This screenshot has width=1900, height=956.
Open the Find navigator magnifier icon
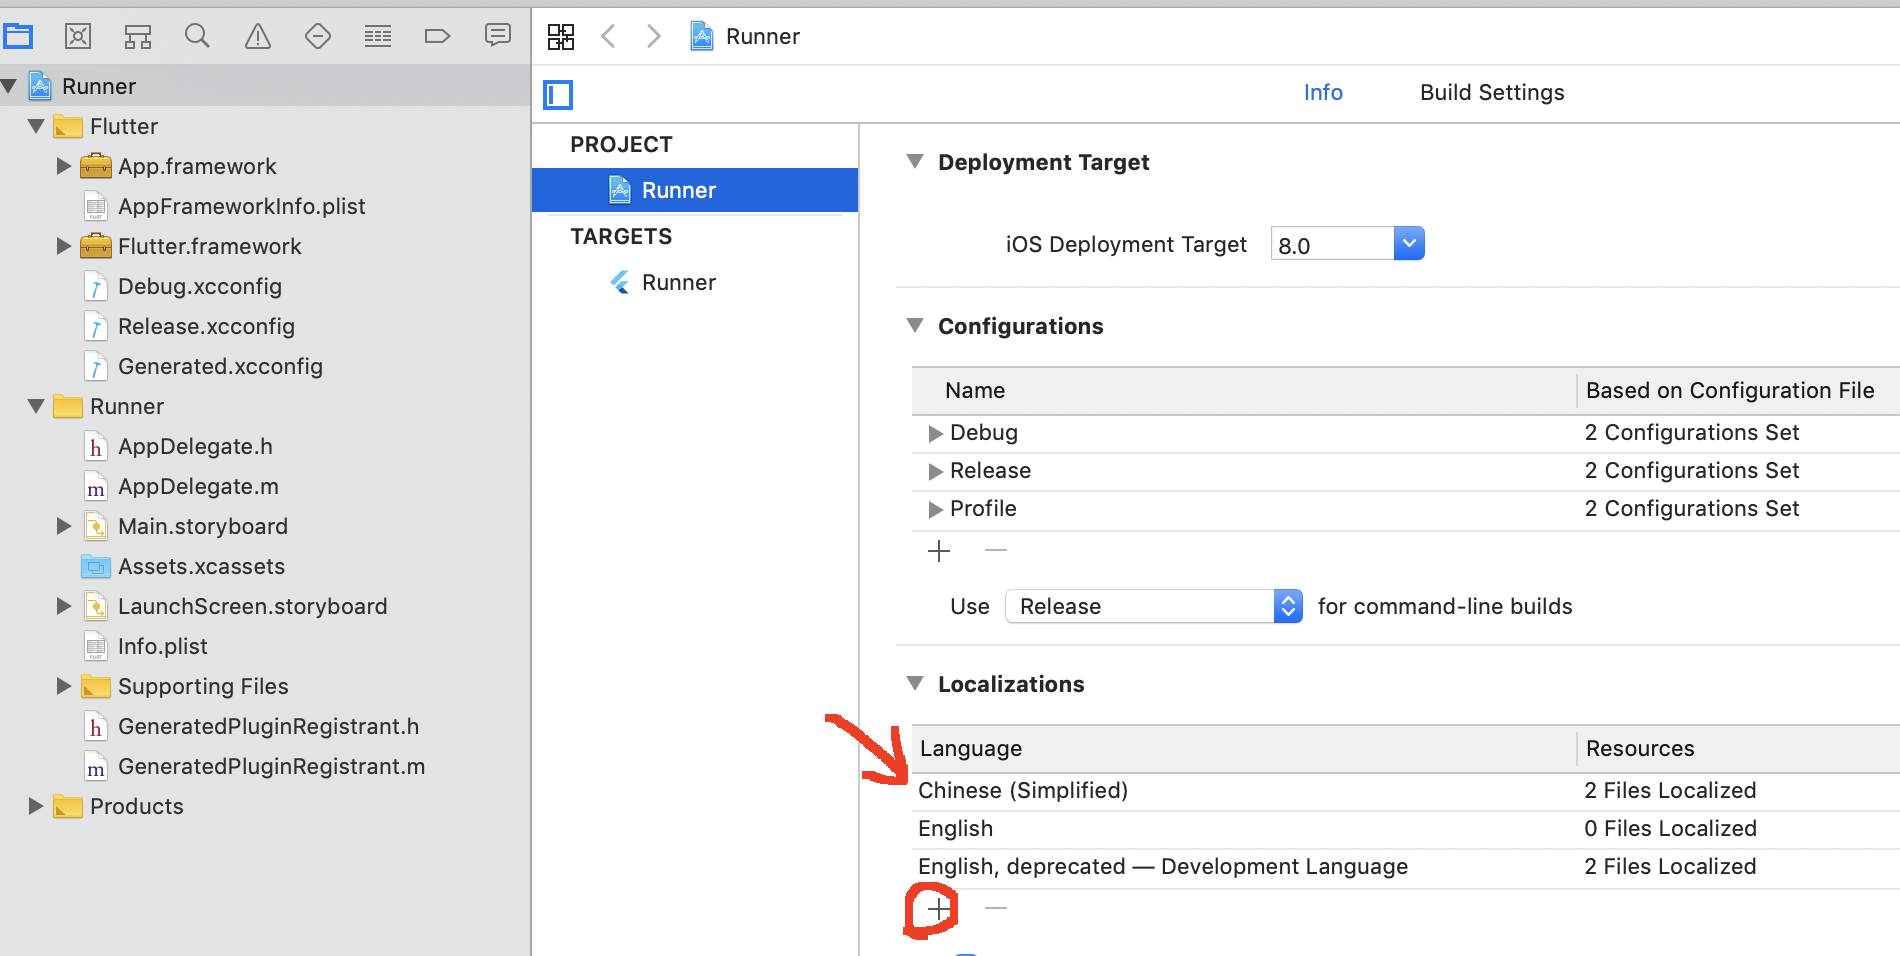(197, 37)
